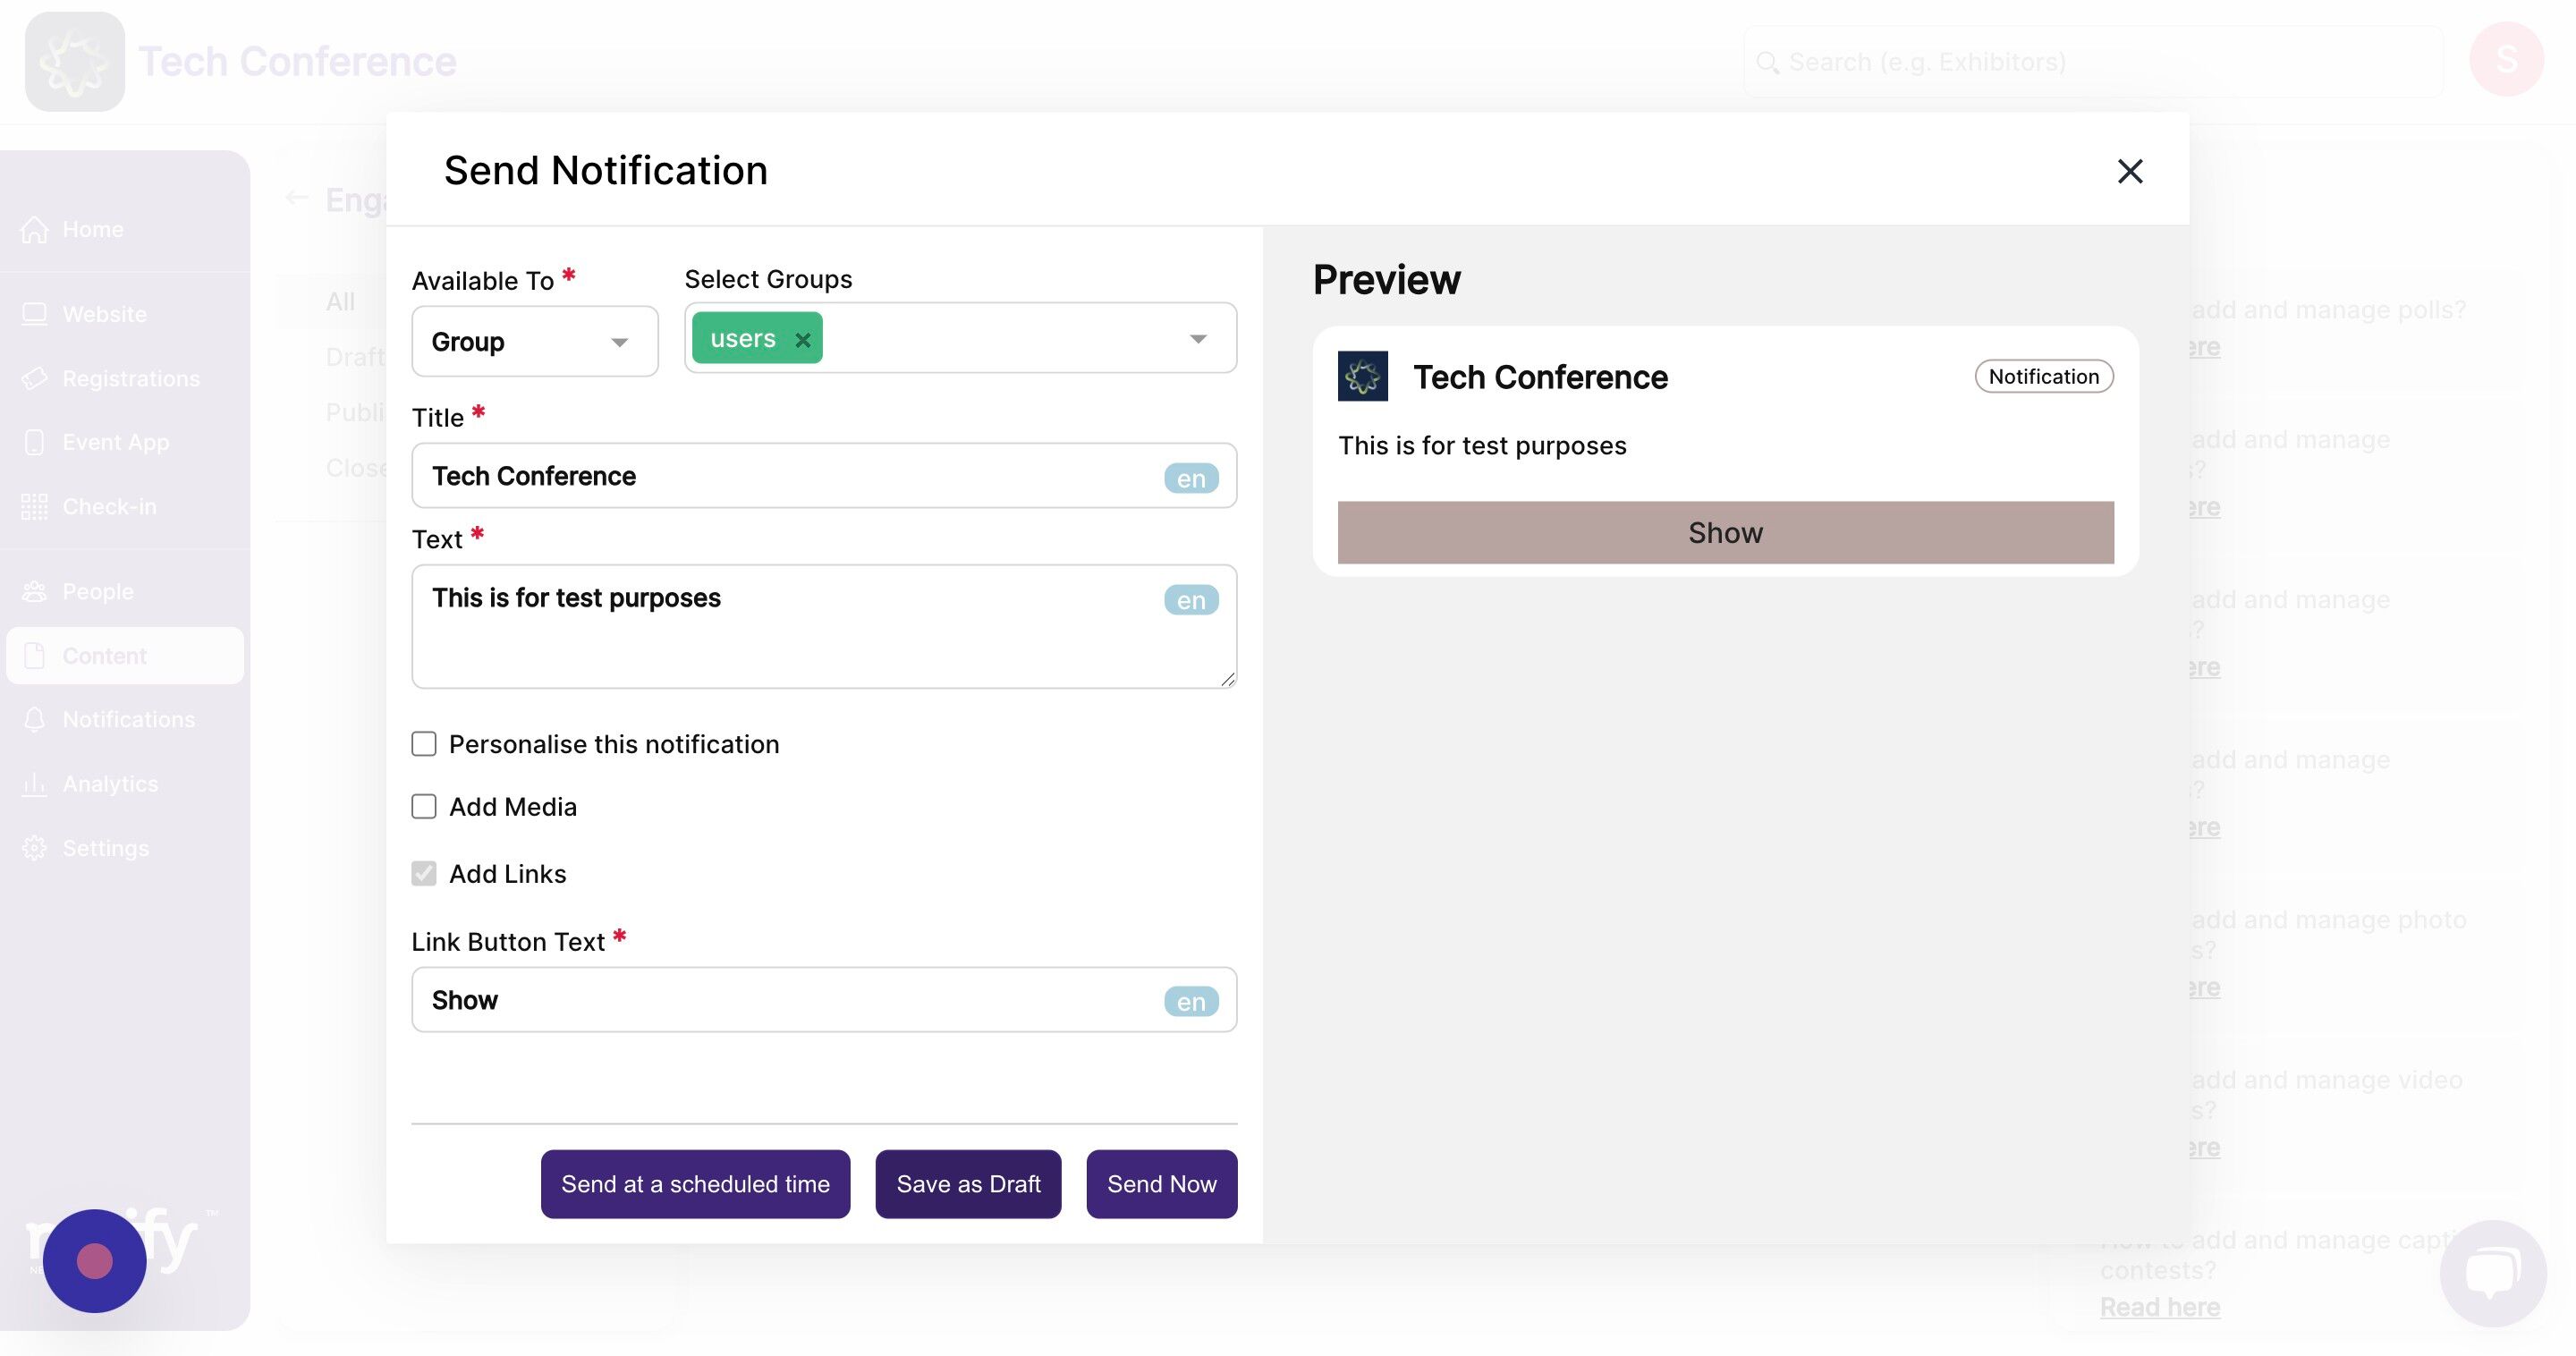Open the chat support bubble icon

coord(2492,1273)
